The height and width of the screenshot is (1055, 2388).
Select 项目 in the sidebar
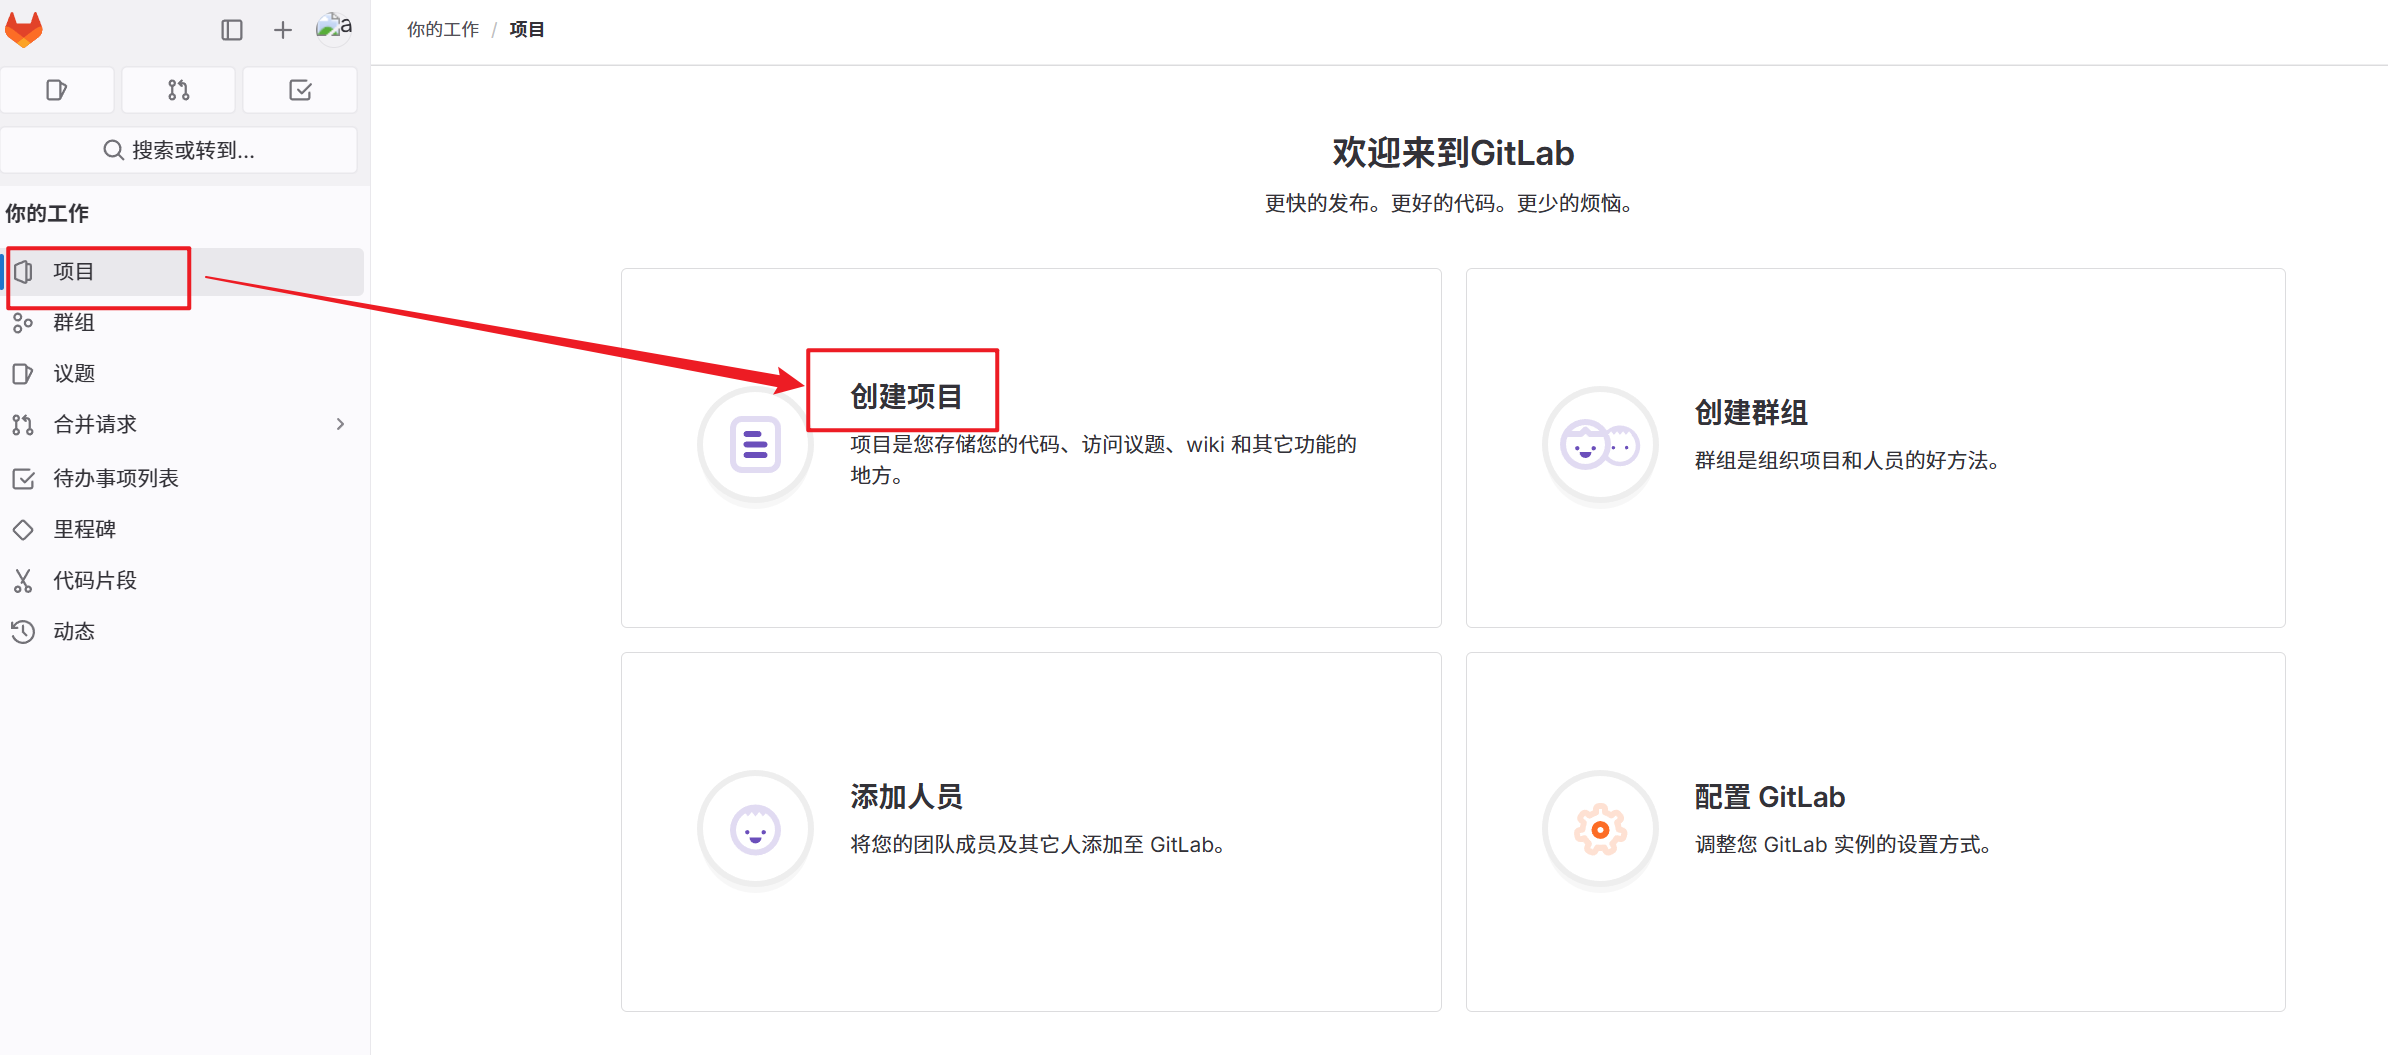pos(183,272)
